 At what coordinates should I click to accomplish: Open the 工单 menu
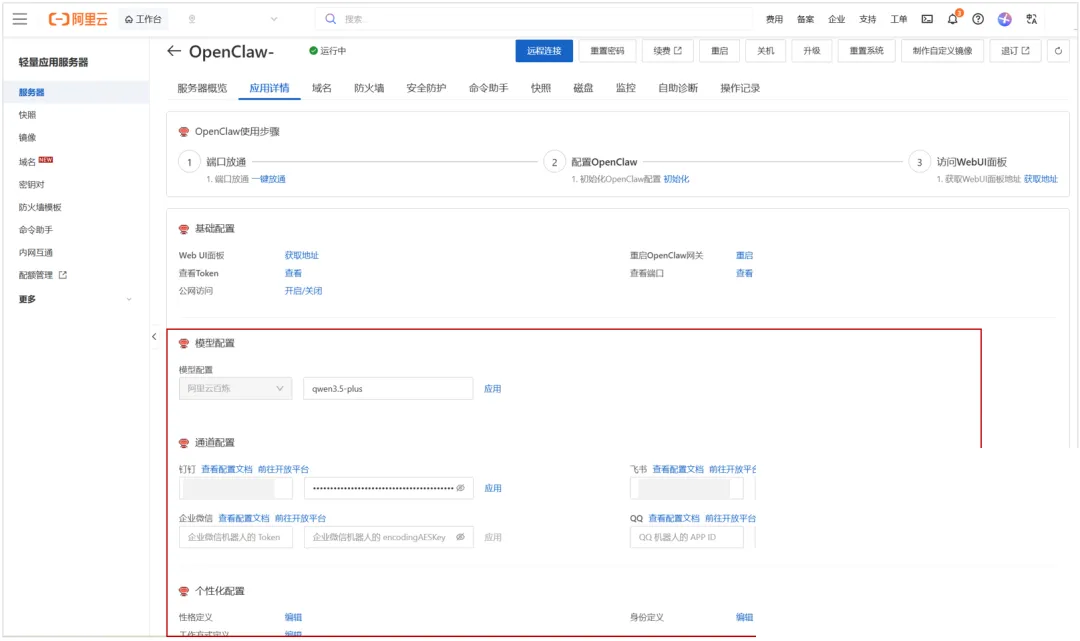point(898,19)
